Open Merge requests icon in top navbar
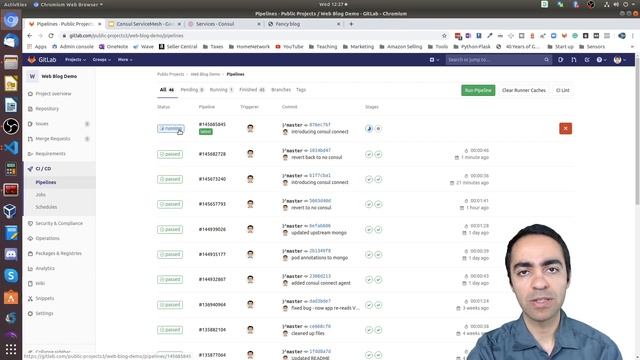The height and width of the screenshot is (360, 640). pyautogui.click(x=574, y=60)
